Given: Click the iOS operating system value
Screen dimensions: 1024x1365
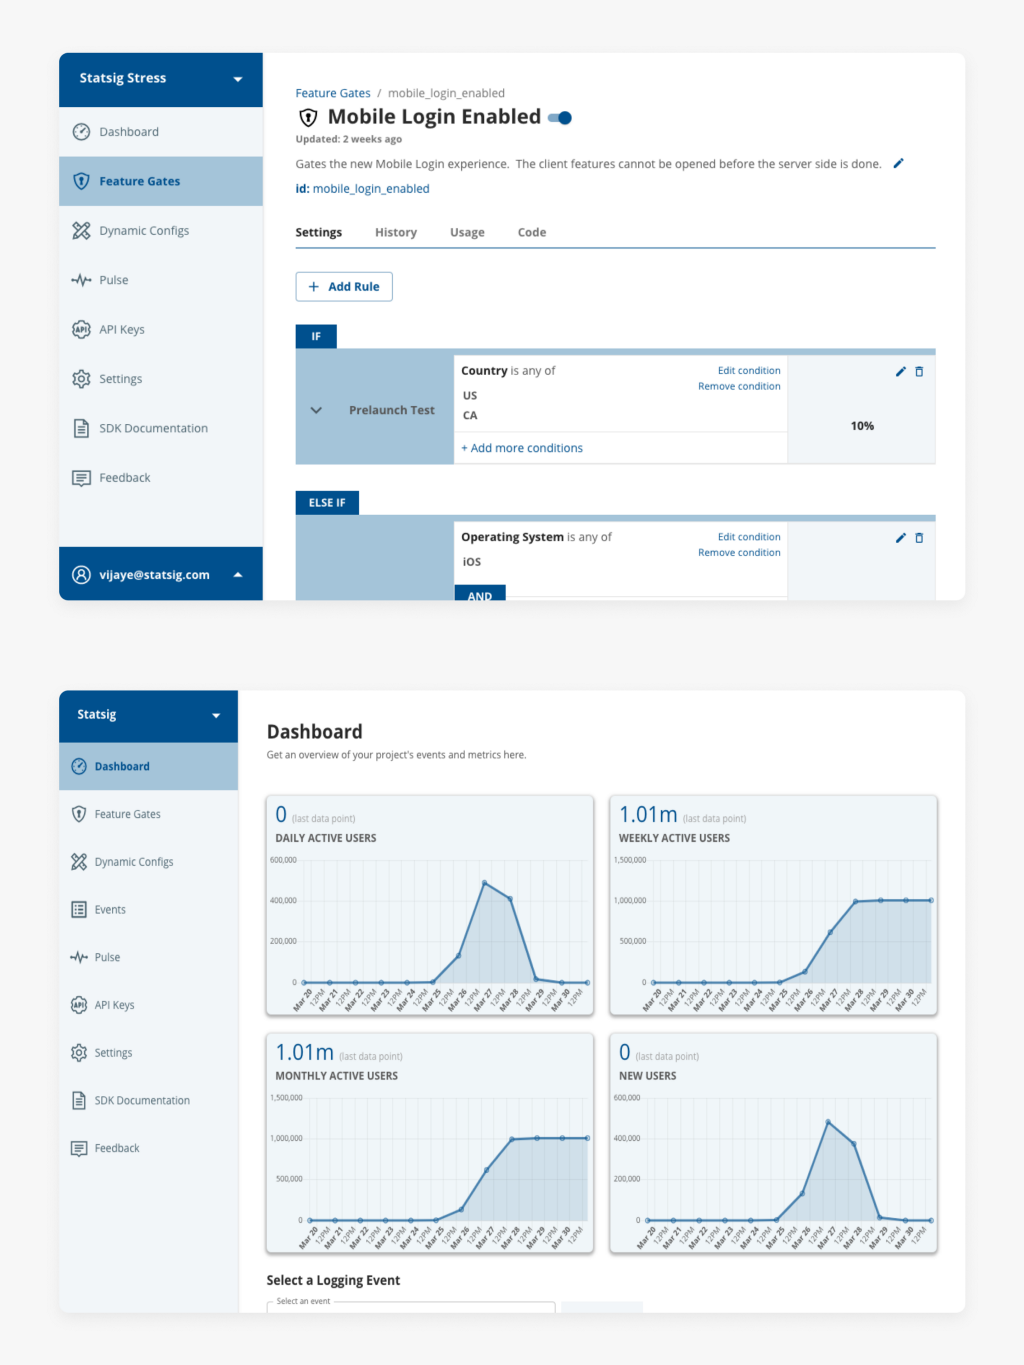Looking at the screenshot, I should pos(472,562).
